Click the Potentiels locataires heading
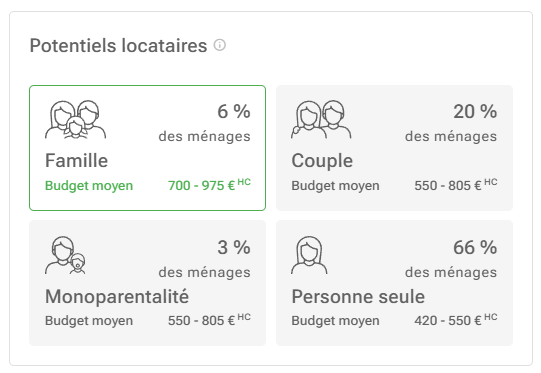541x373 pixels. 118,46
